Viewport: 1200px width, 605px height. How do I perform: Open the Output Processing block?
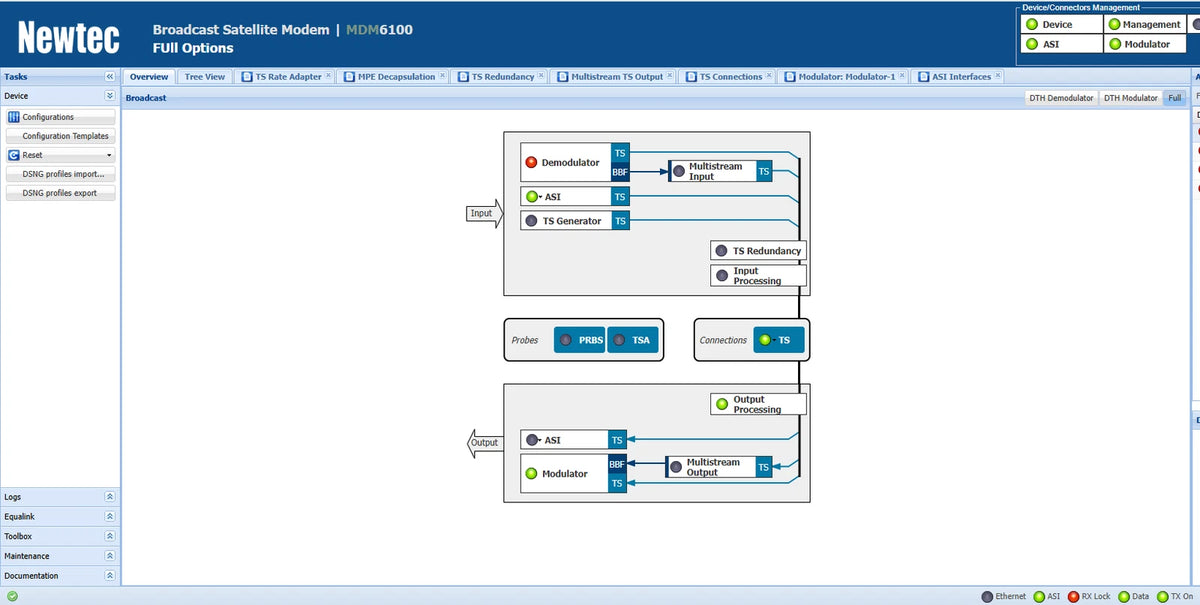point(758,404)
